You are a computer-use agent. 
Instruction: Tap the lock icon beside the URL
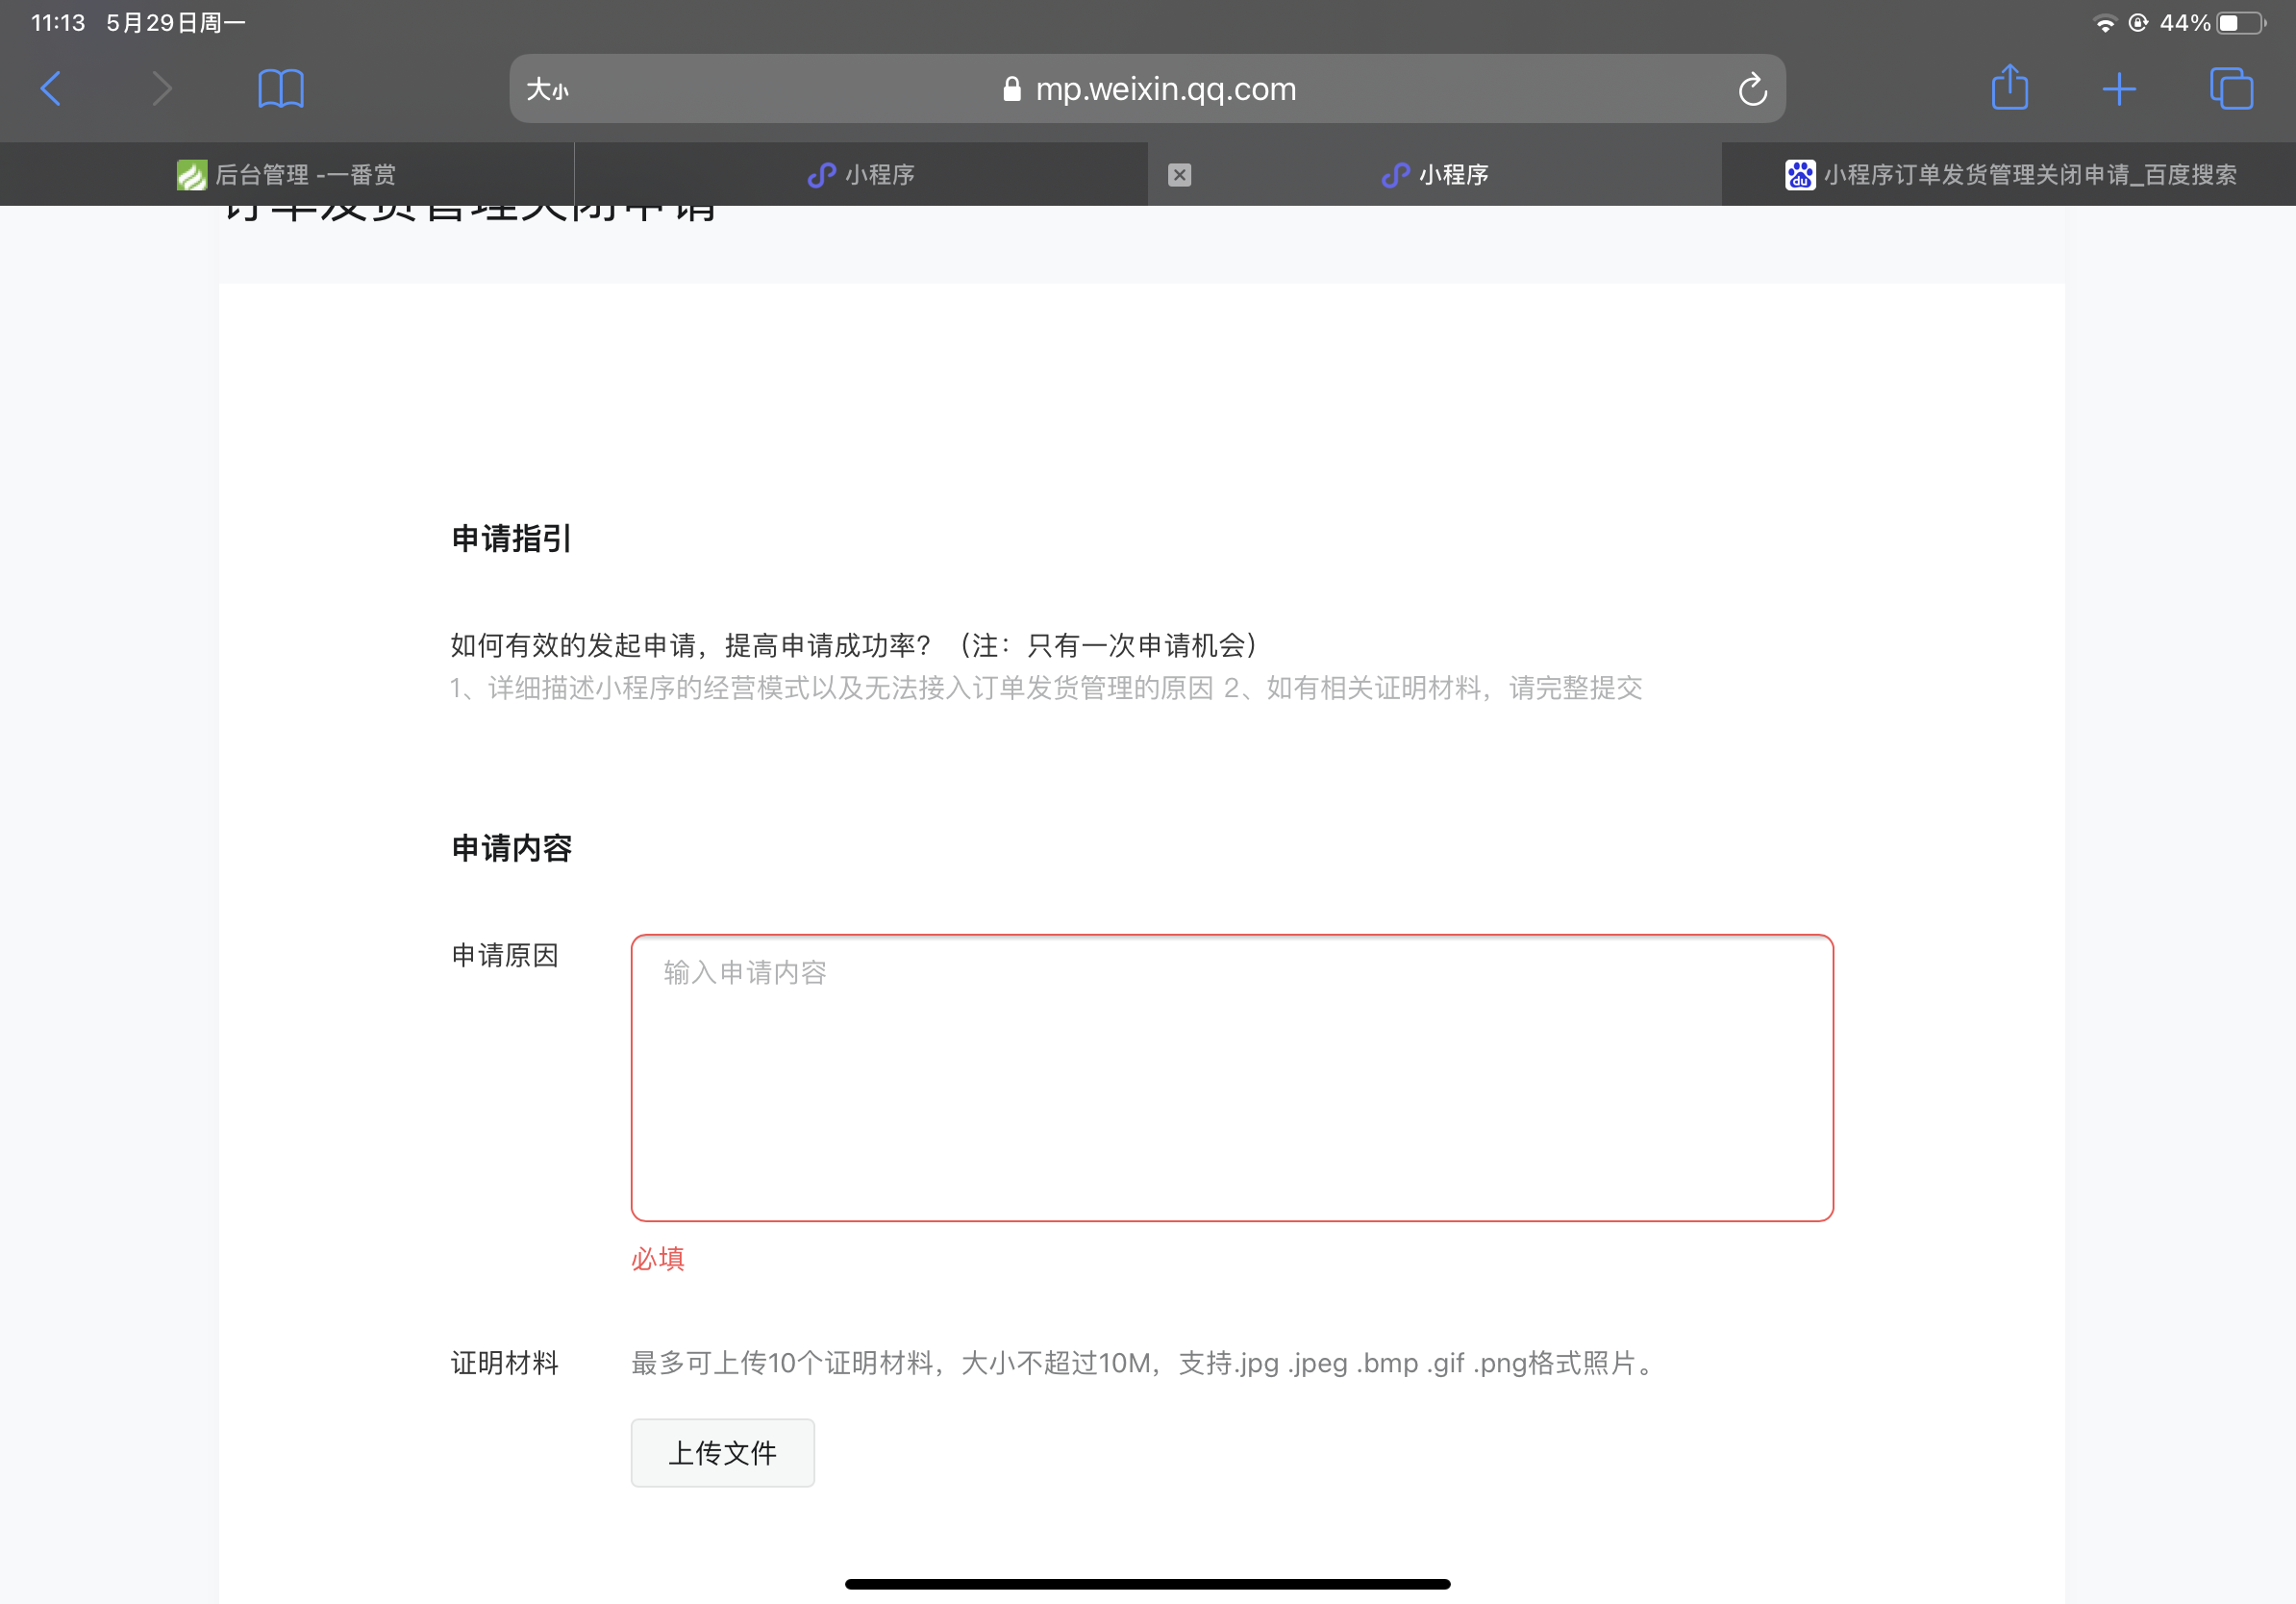[x=1012, y=90]
